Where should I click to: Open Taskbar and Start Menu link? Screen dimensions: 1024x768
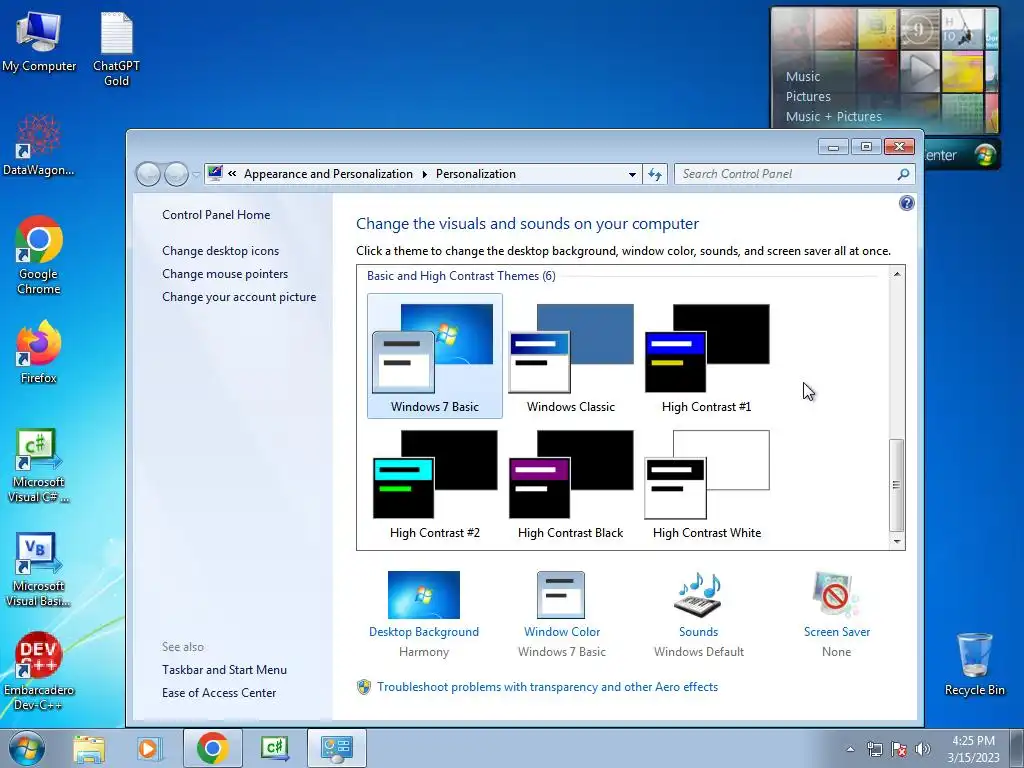coord(224,669)
